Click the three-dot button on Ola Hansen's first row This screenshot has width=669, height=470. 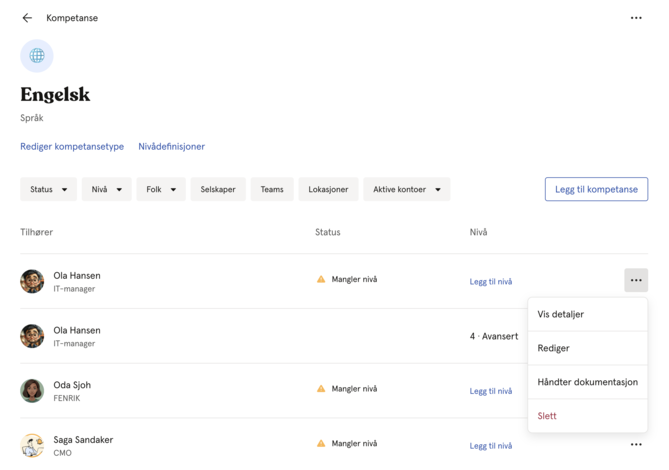coord(636,280)
